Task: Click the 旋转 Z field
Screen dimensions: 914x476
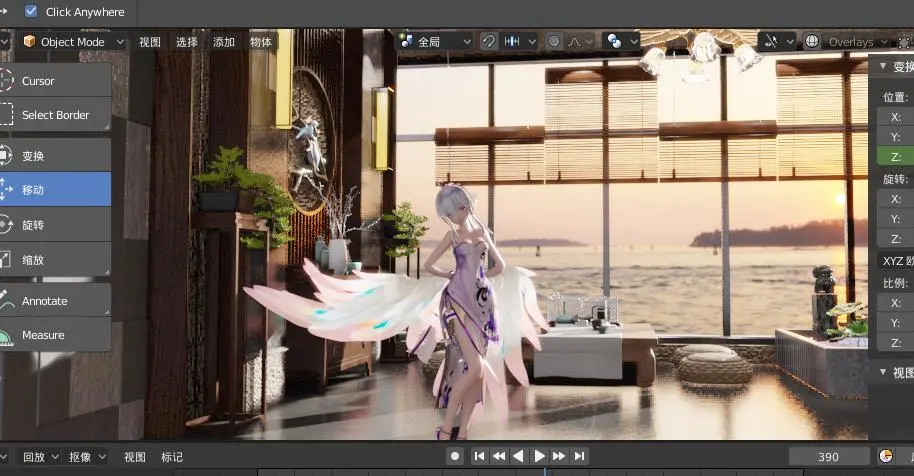Action: point(896,238)
